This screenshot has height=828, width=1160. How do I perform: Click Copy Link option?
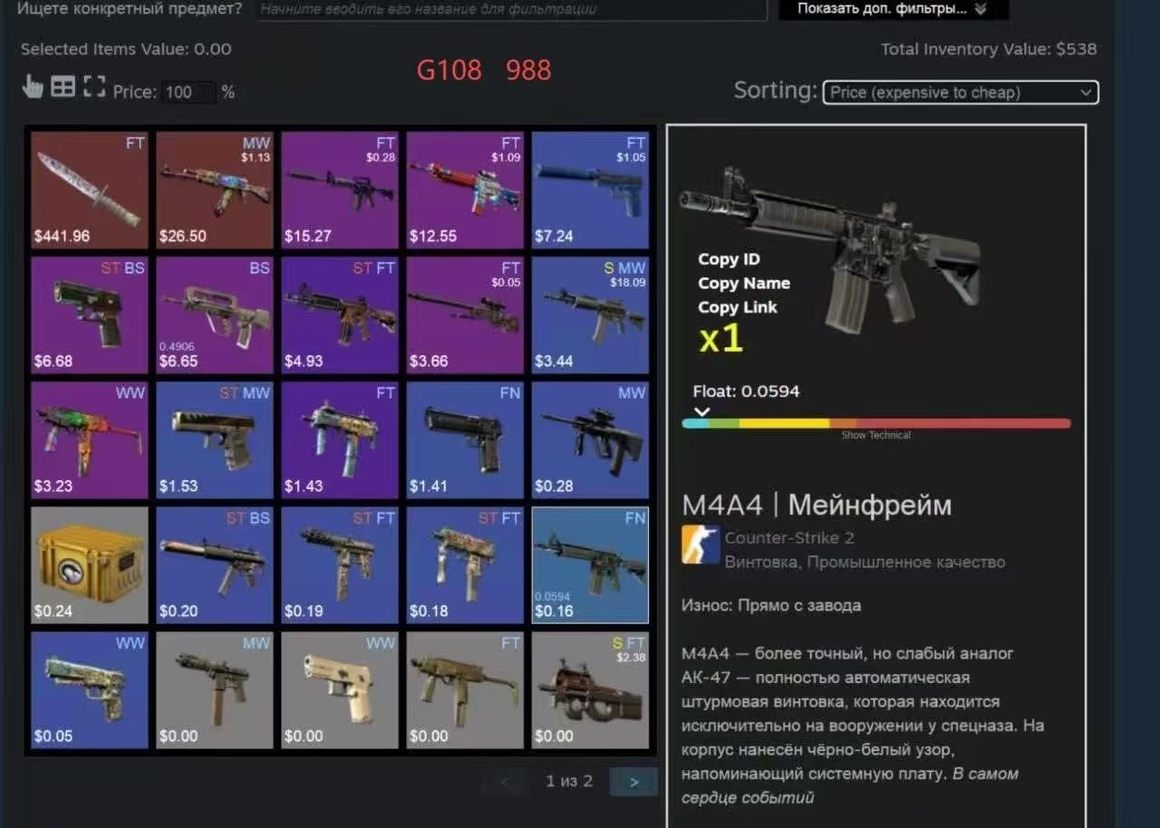[x=737, y=307]
